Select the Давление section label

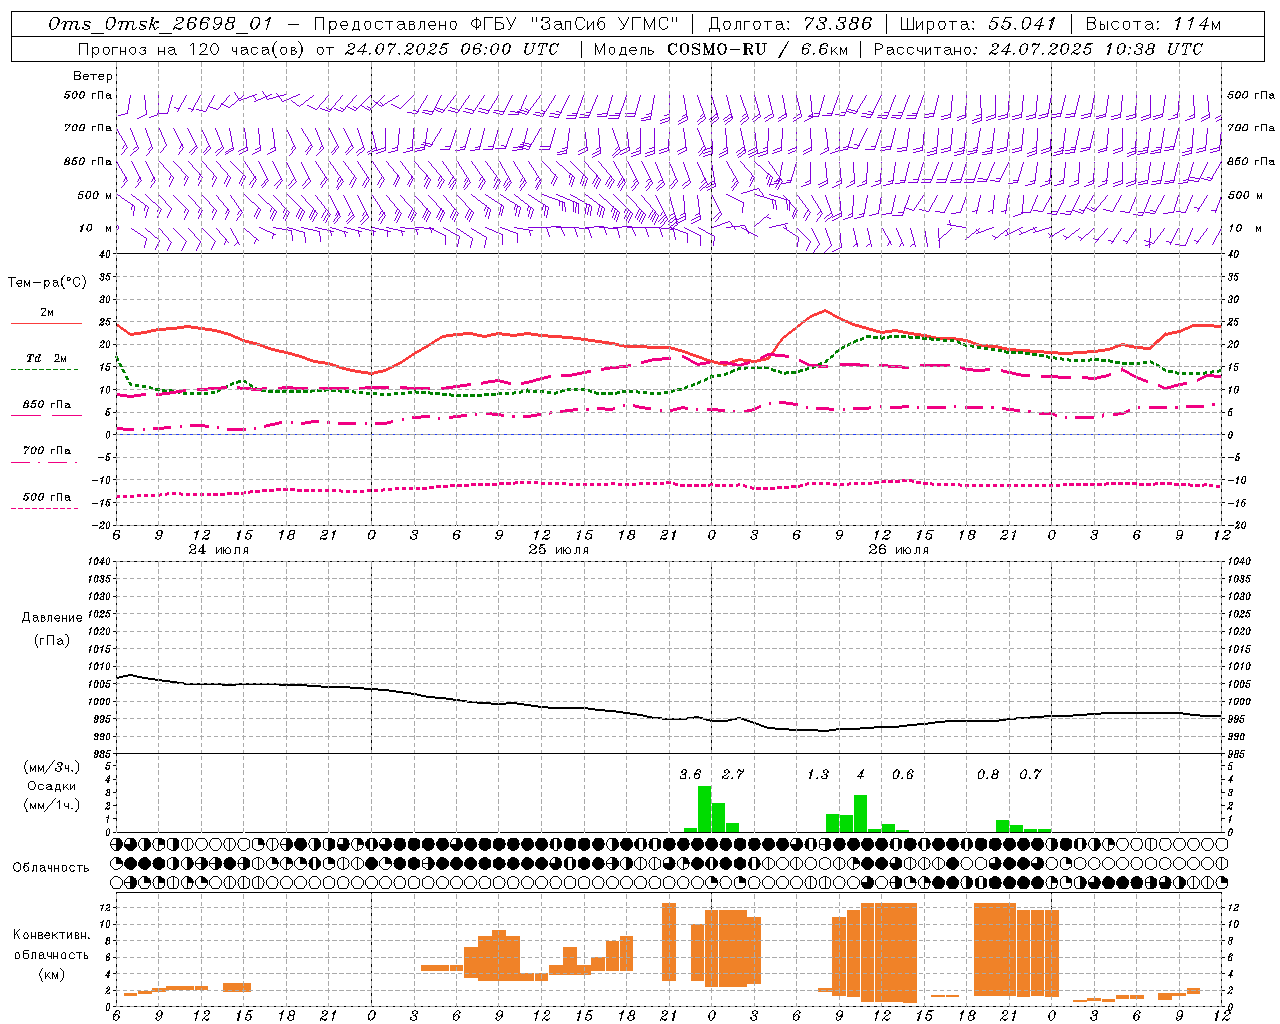point(52,617)
